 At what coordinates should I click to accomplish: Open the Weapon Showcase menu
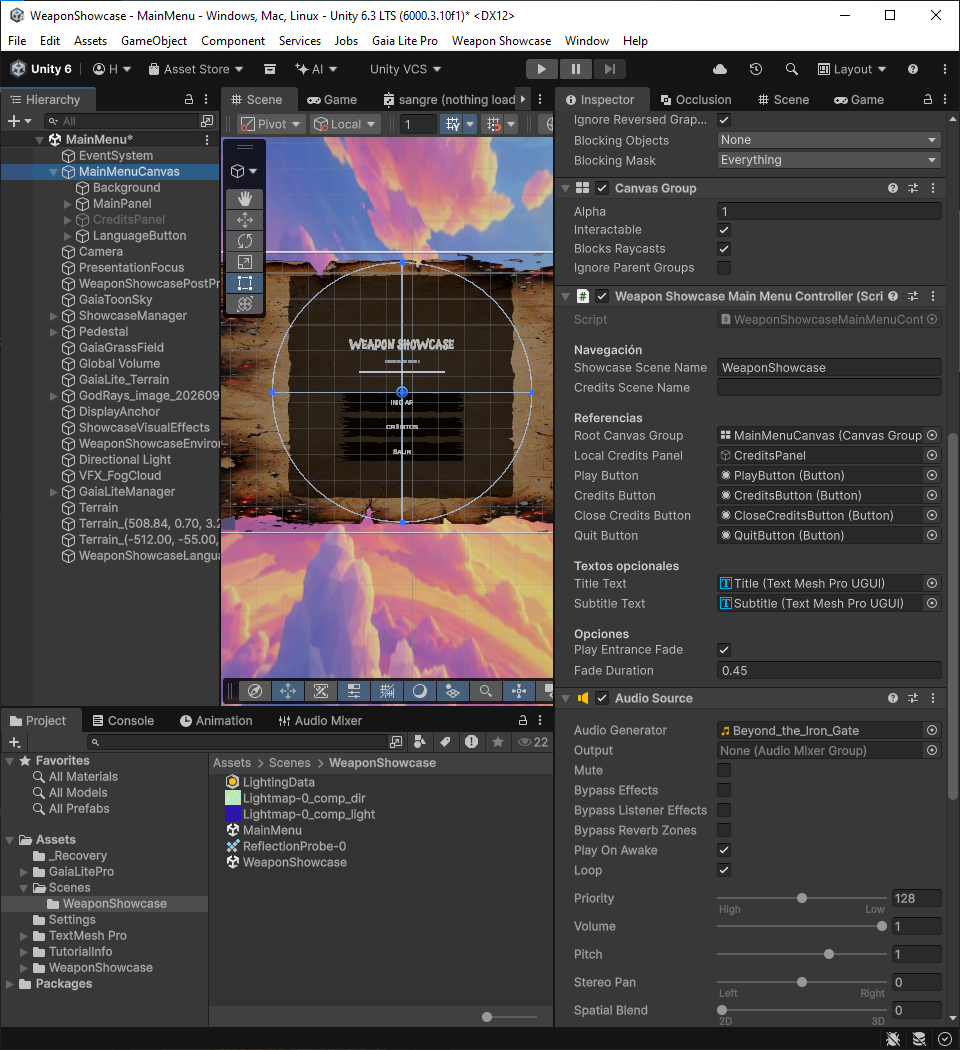(501, 41)
